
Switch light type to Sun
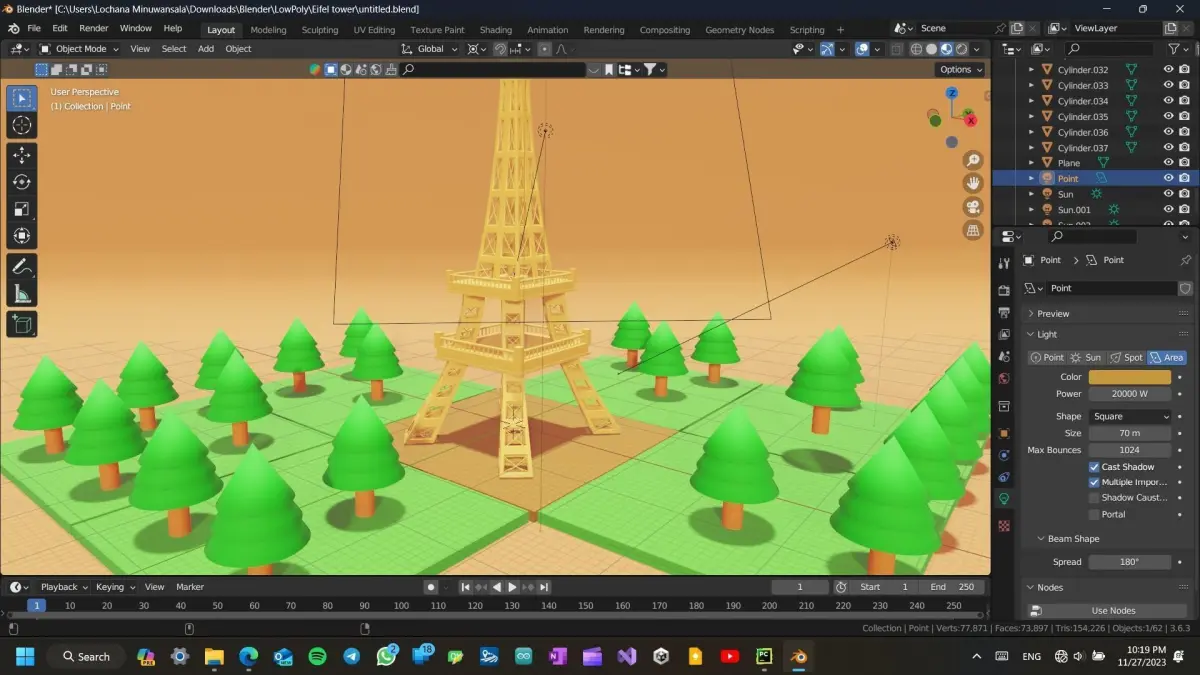tap(1086, 357)
